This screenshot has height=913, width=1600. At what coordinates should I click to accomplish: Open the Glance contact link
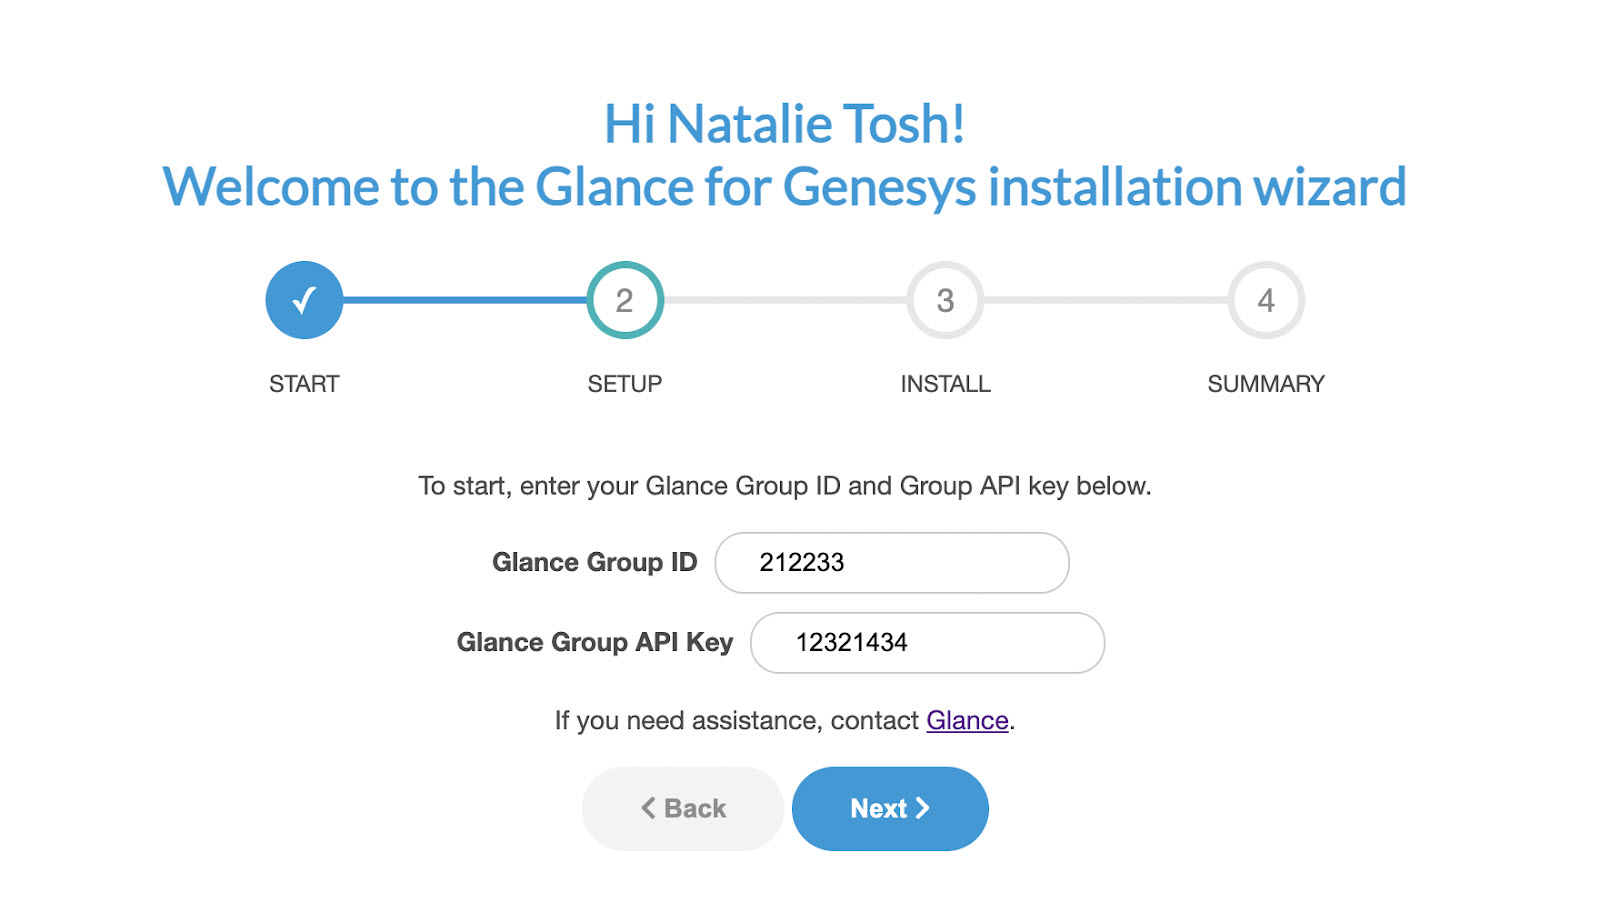(x=967, y=721)
